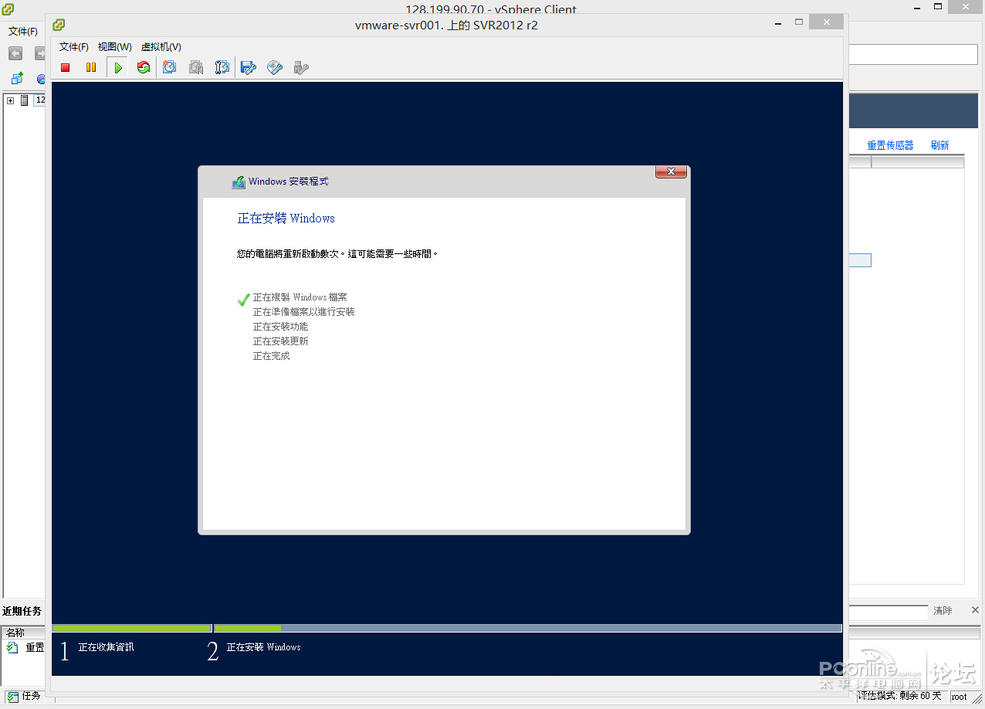The width and height of the screenshot is (985, 709).
Task: Click the green Power On play button
Action: coord(117,67)
